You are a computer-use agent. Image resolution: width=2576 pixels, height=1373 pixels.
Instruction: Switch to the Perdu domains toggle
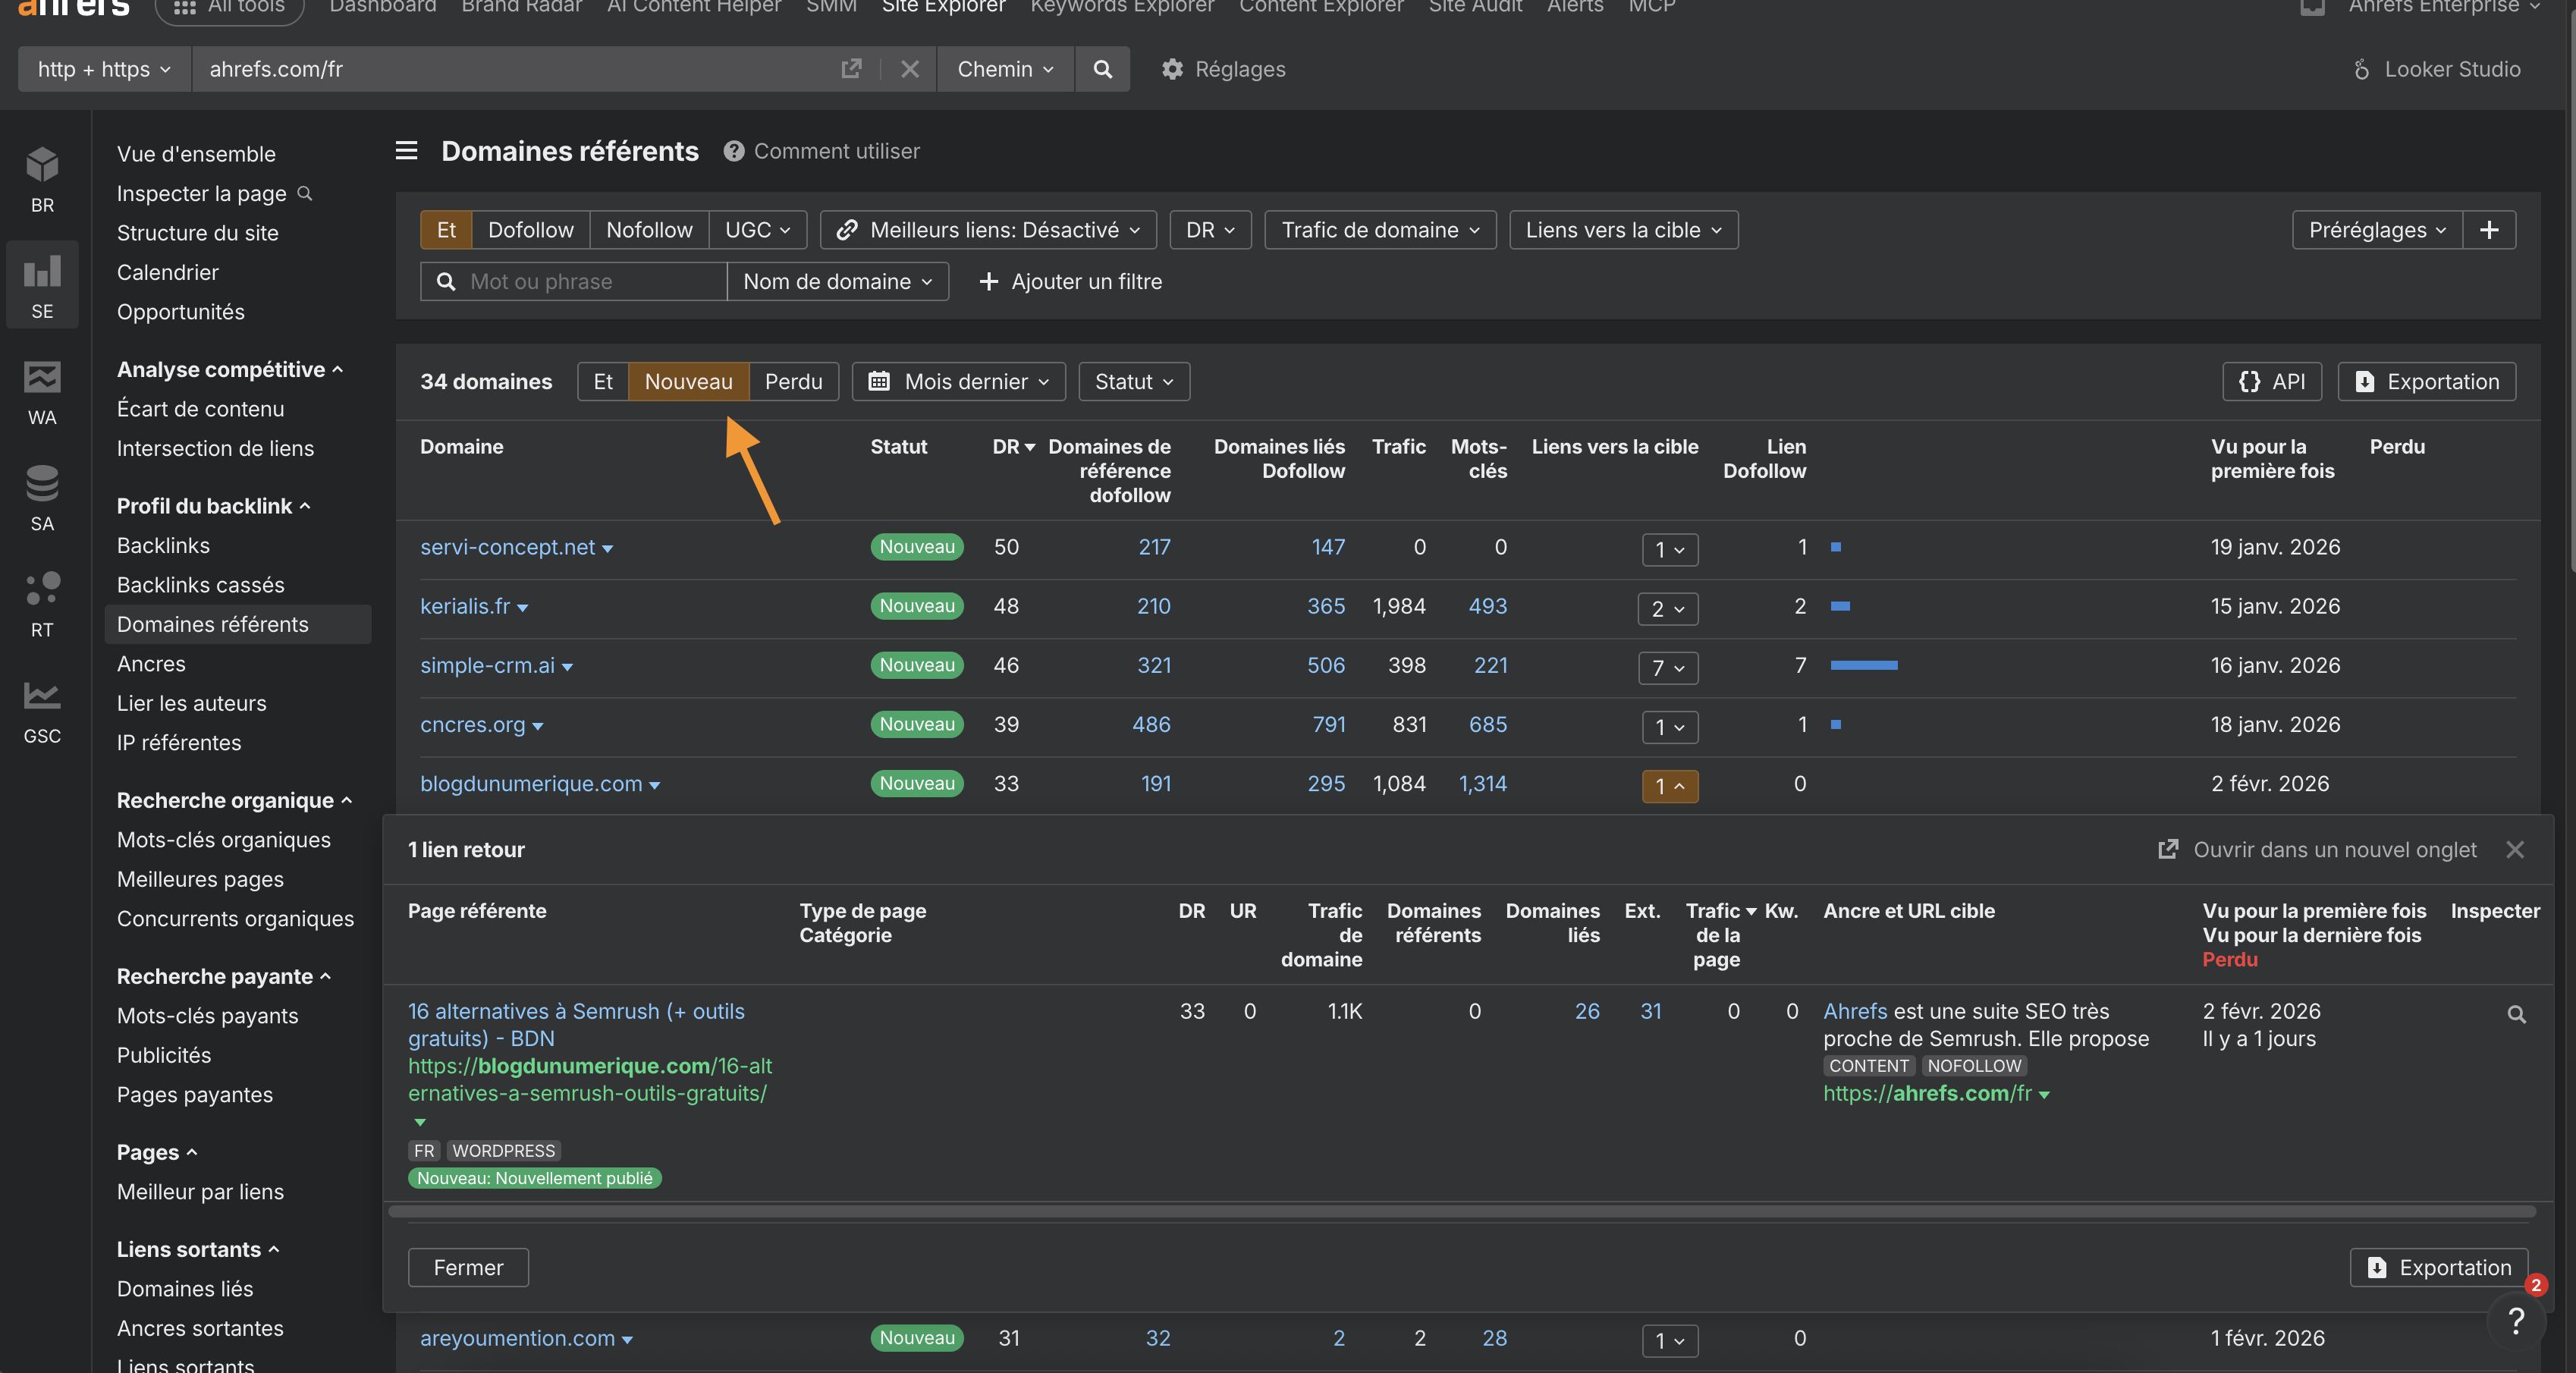(793, 382)
